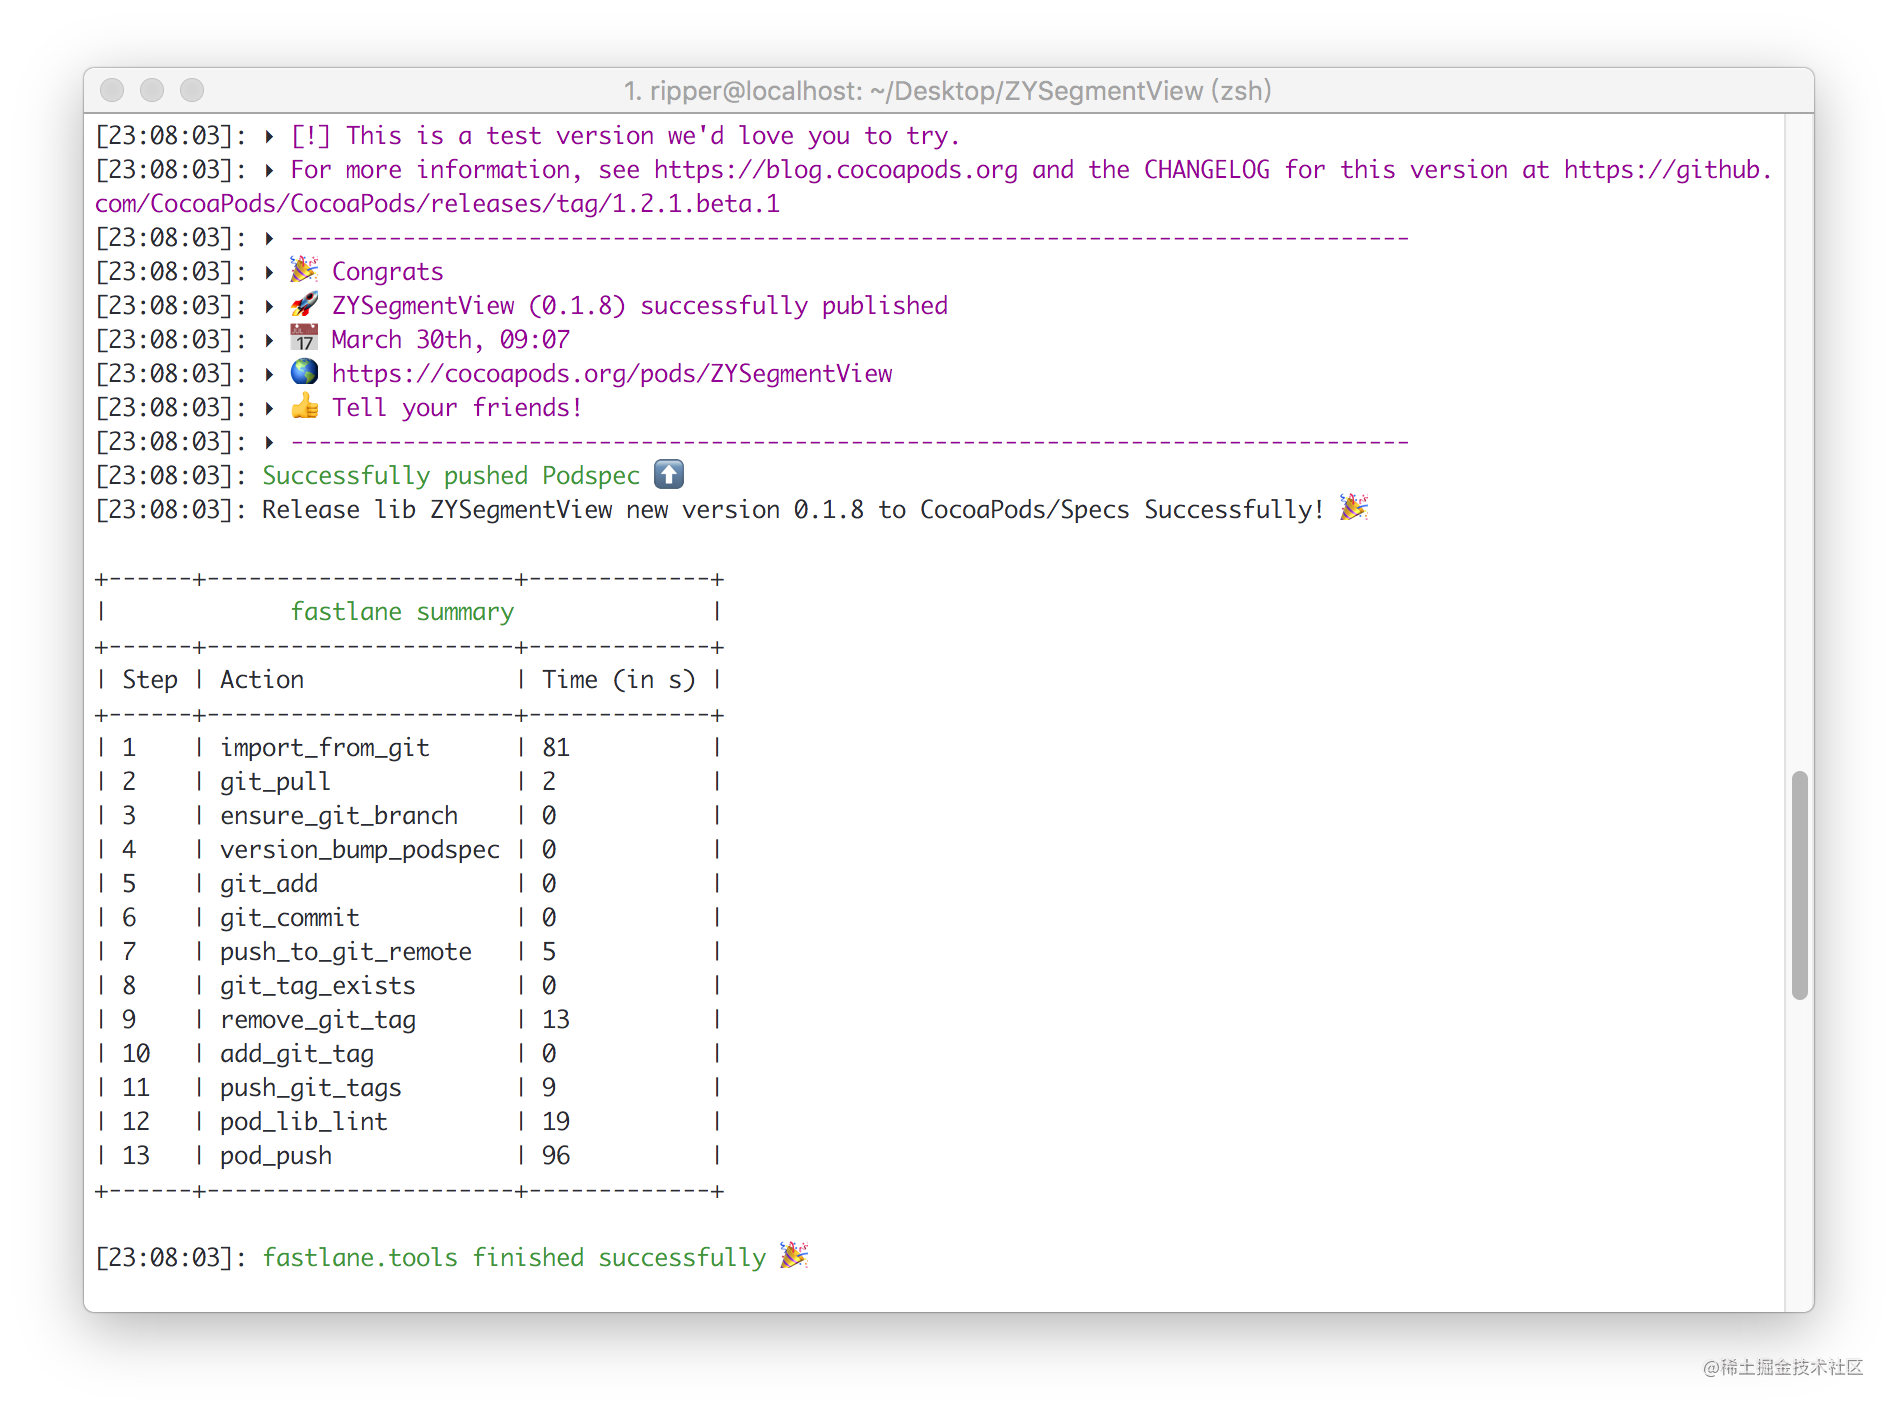Minimize the terminal window
1898x1412 pixels.
tap(152, 90)
